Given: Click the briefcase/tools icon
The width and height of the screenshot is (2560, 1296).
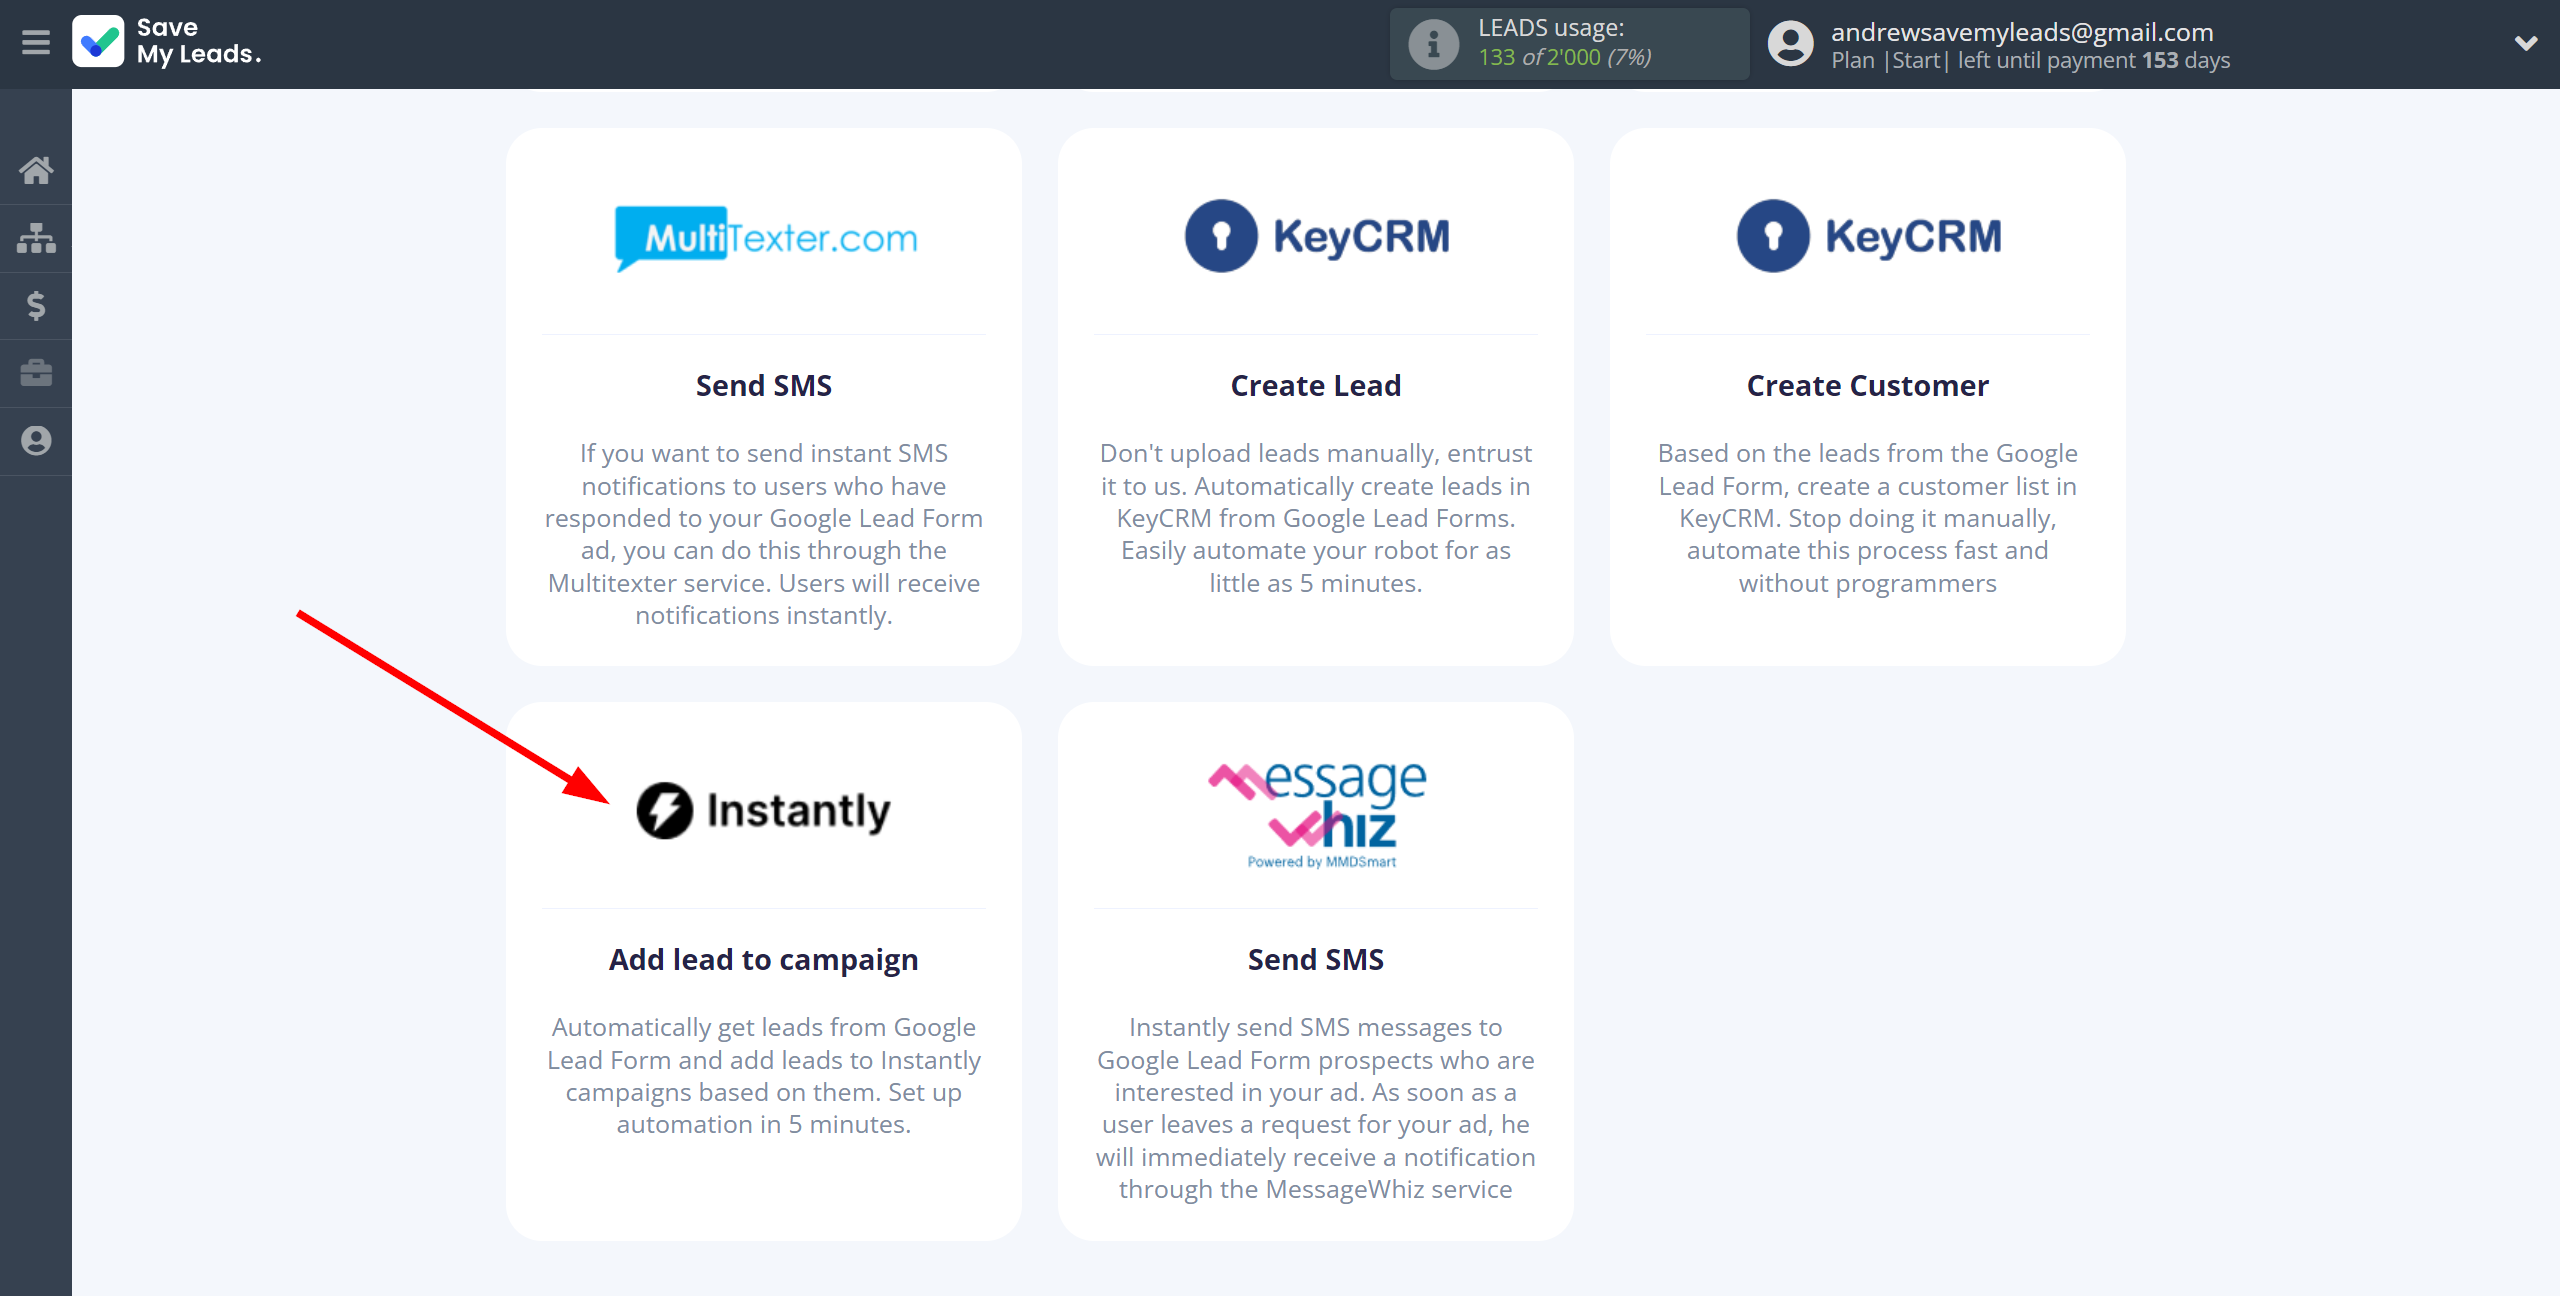Looking at the screenshot, I should pyautogui.click(x=36, y=370).
